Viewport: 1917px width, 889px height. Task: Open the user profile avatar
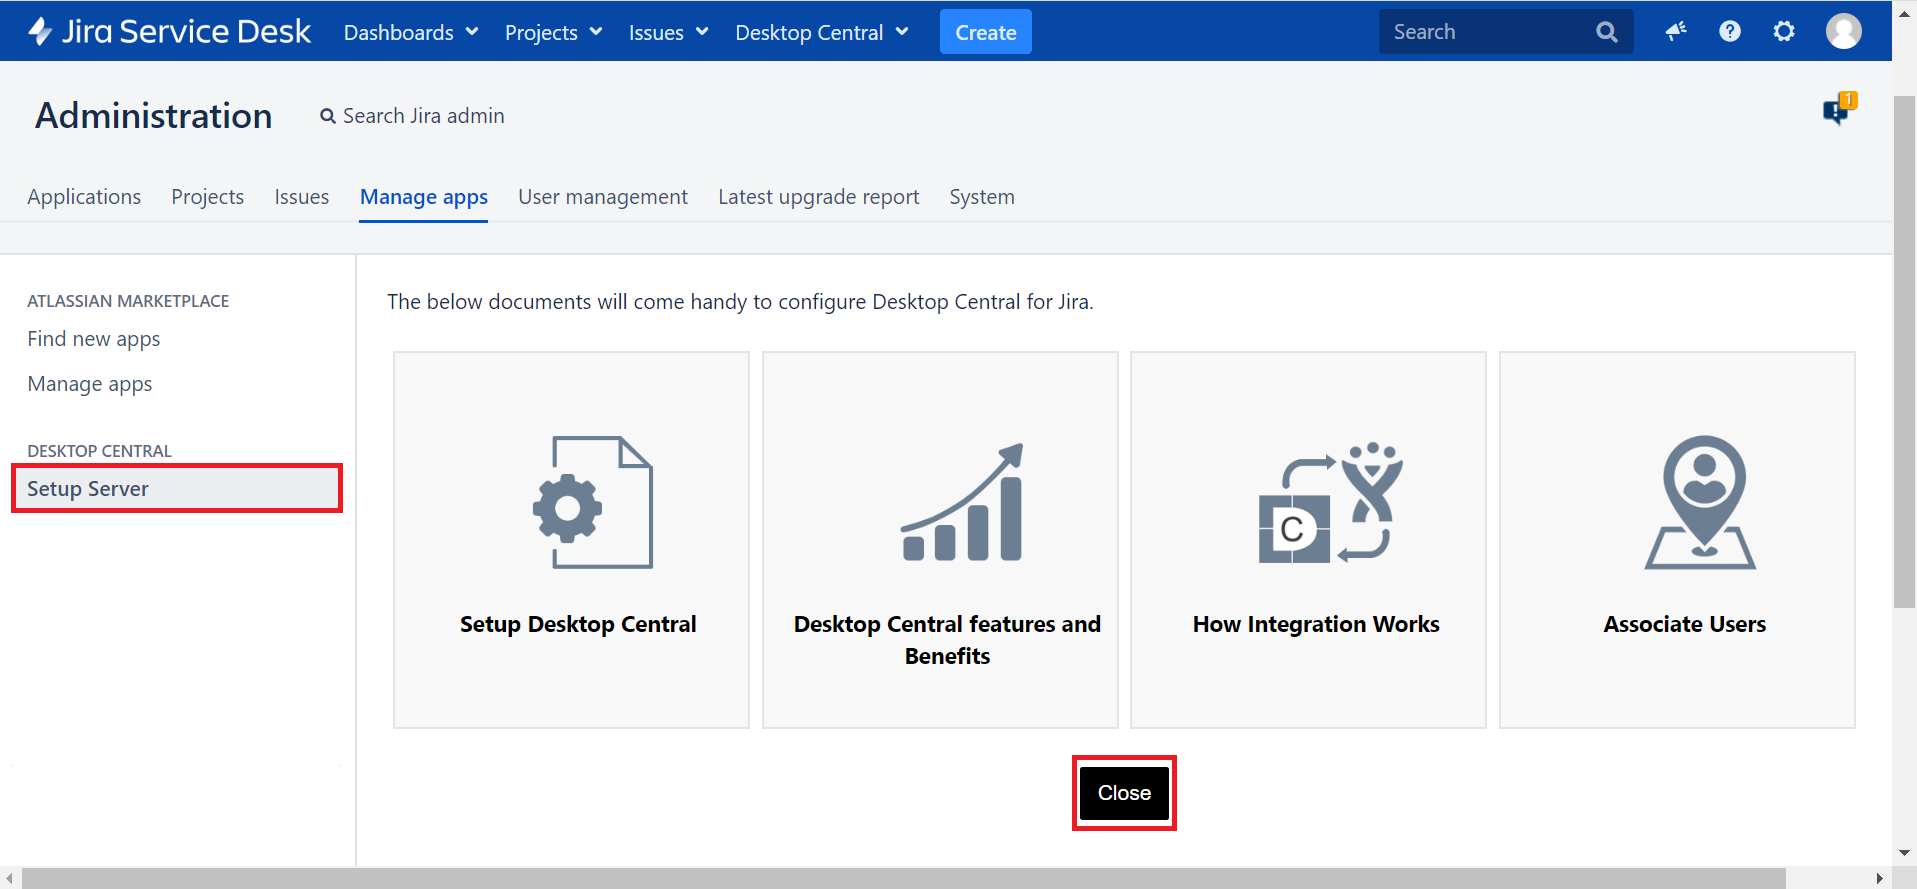click(1844, 32)
